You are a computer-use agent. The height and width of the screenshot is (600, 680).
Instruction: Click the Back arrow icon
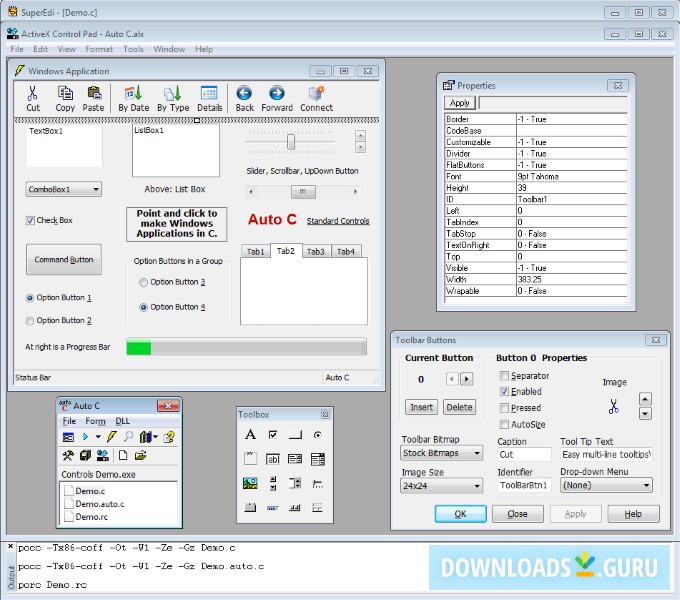[244, 93]
